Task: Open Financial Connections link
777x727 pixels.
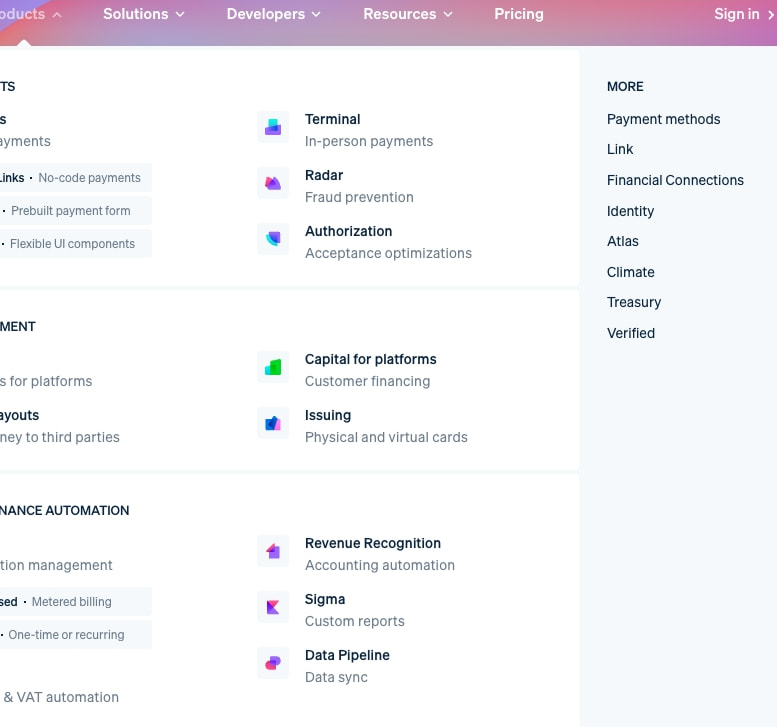Action: point(675,180)
